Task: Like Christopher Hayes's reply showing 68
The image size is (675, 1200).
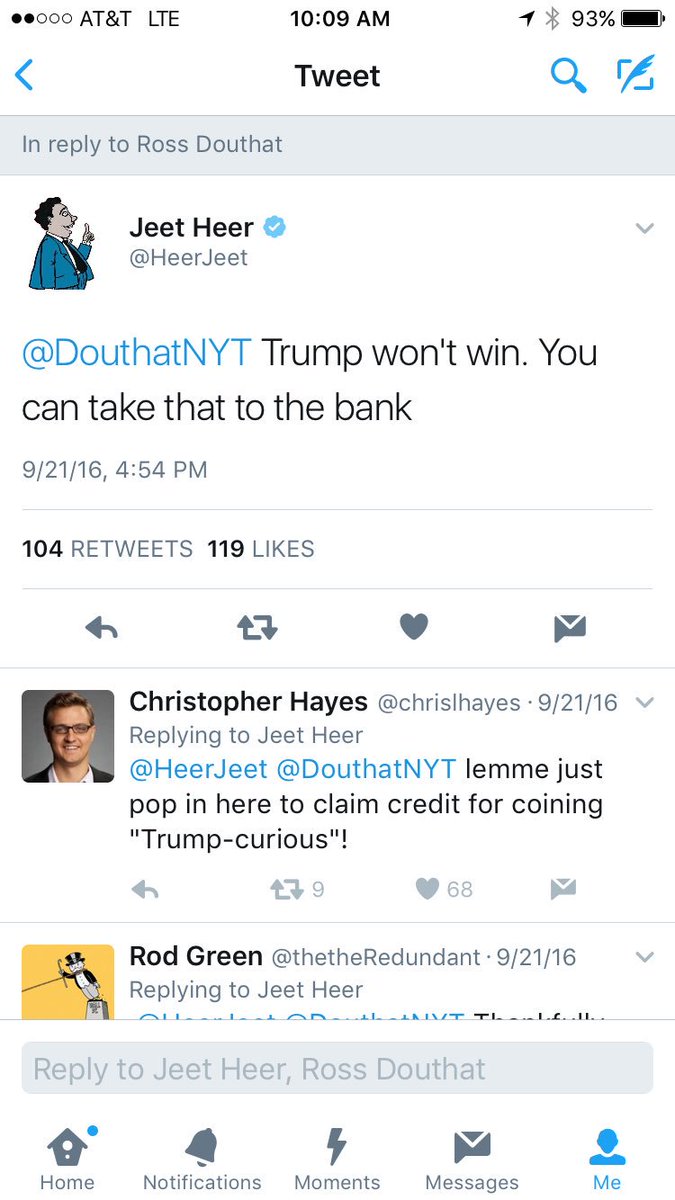Action: click(x=444, y=889)
